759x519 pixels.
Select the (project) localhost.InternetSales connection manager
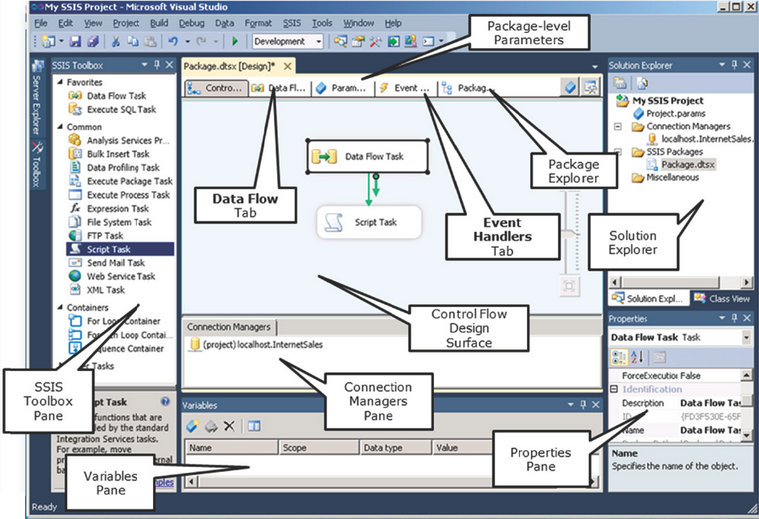click(x=257, y=345)
